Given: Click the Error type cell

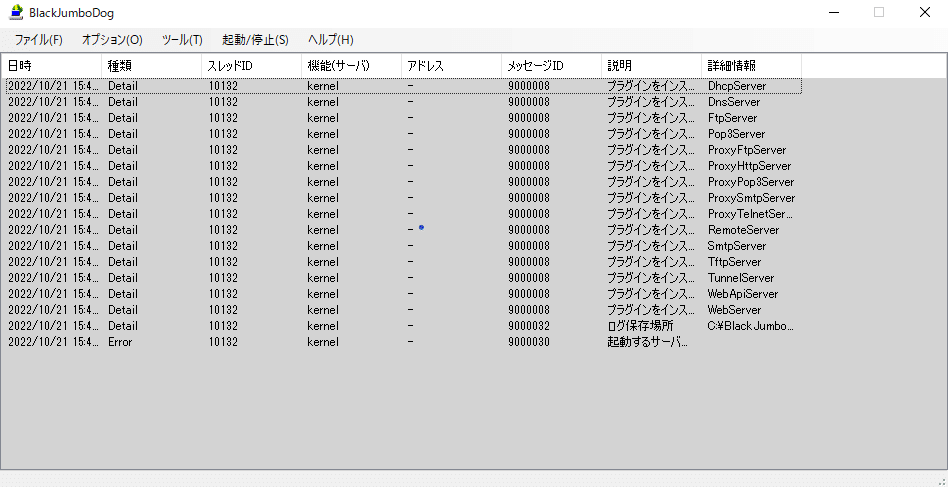Looking at the screenshot, I should [x=120, y=342].
